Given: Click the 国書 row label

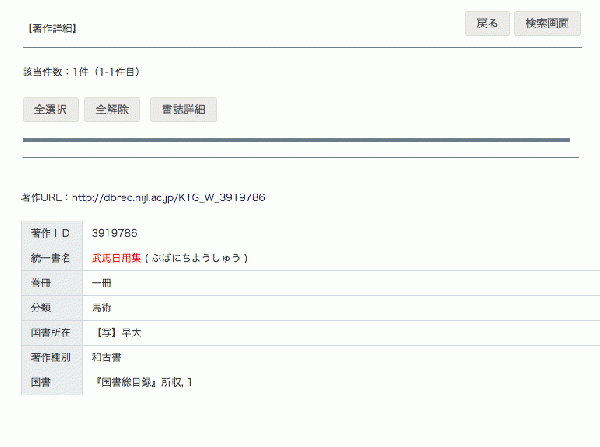Looking at the screenshot, I should [x=41, y=382].
